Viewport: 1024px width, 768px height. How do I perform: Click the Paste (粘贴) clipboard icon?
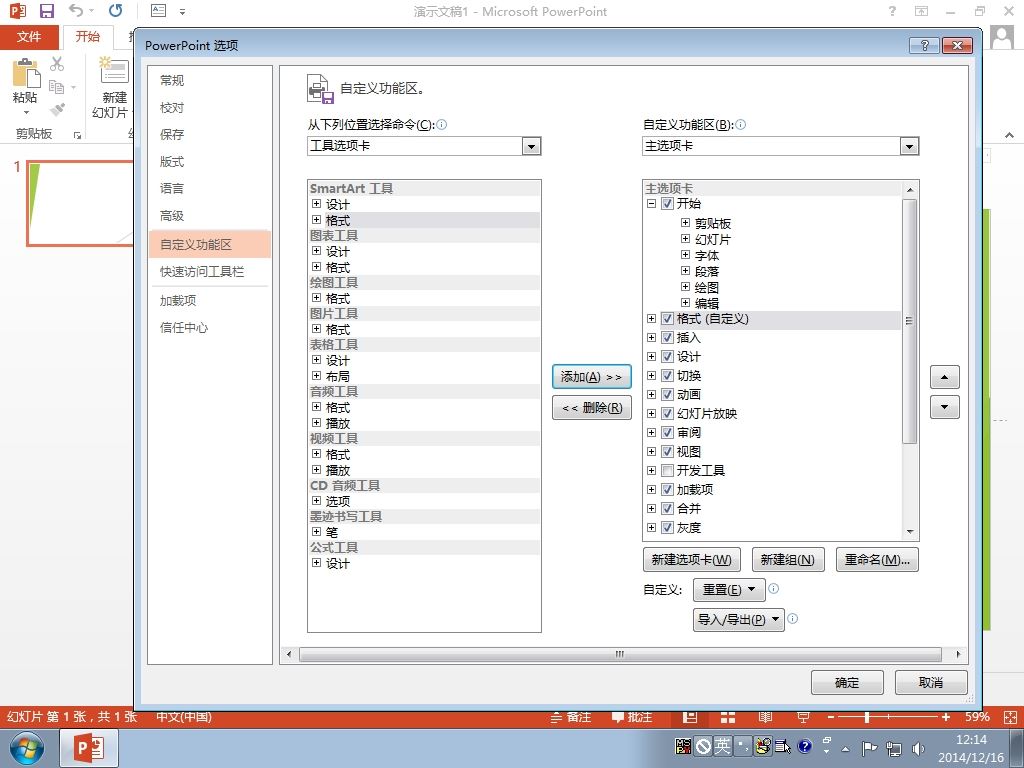coord(26,73)
